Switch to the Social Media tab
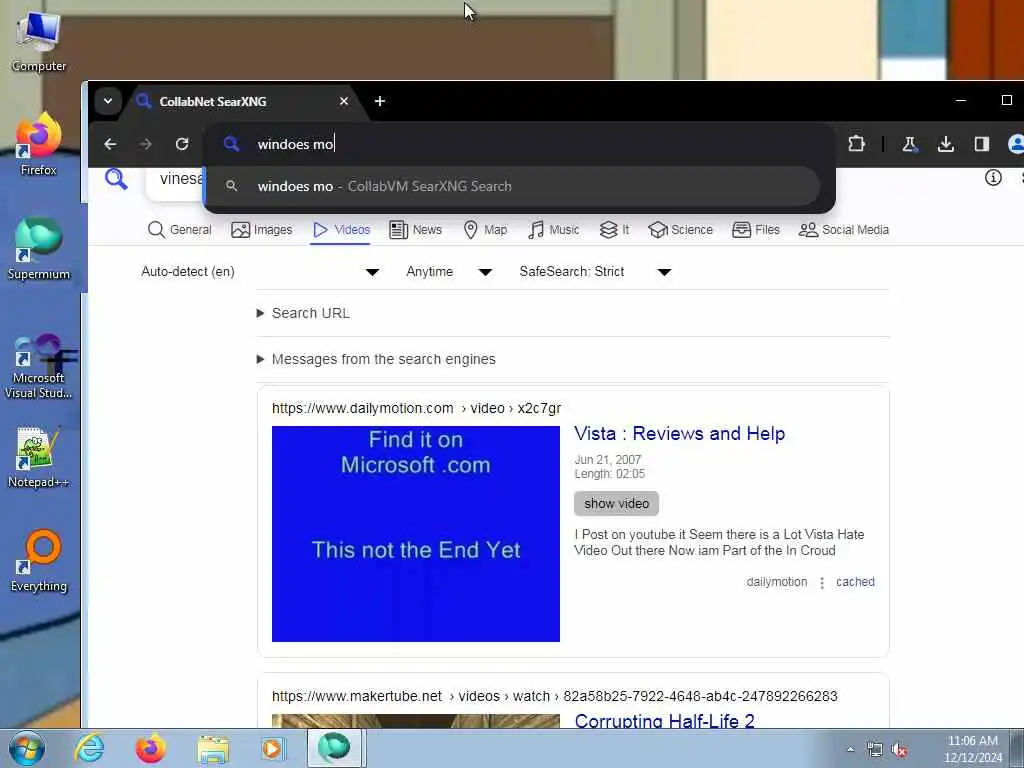Image resolution: width=1024 pixels, height=768 pixels. coord(844,230)
